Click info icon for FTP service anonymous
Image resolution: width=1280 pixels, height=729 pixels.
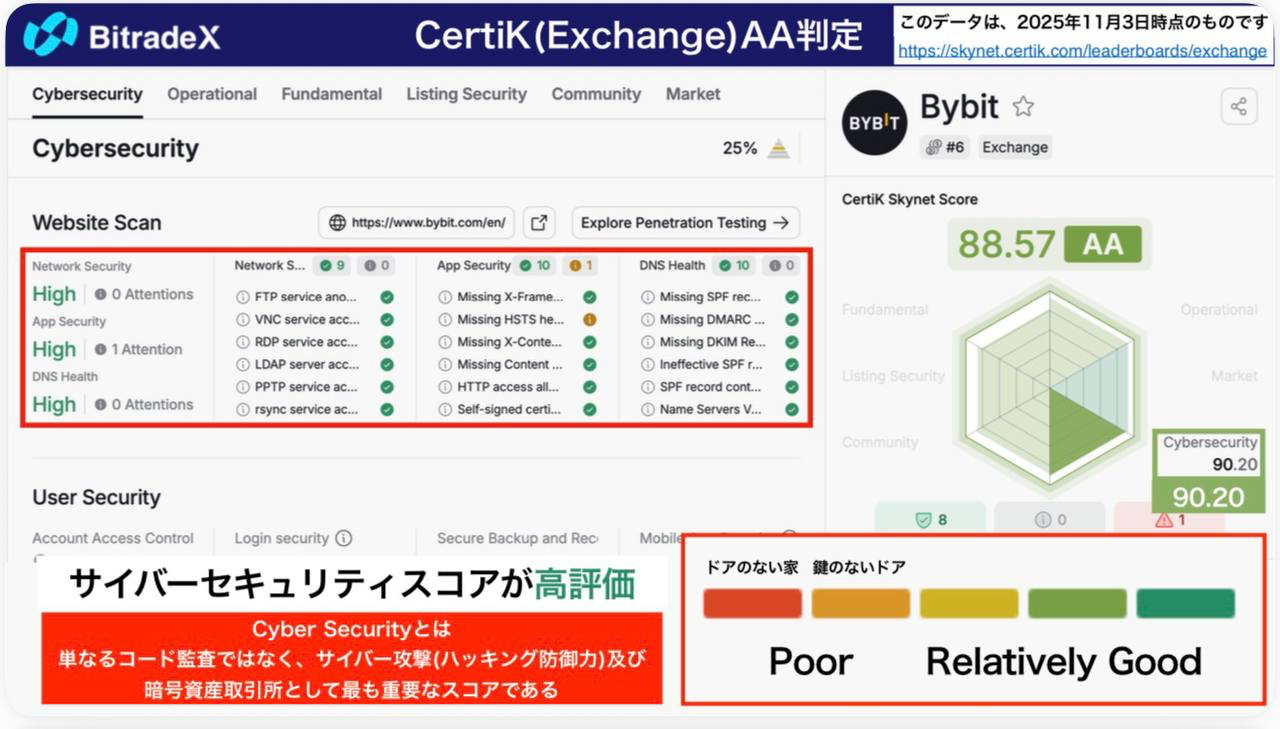[242, 297]
